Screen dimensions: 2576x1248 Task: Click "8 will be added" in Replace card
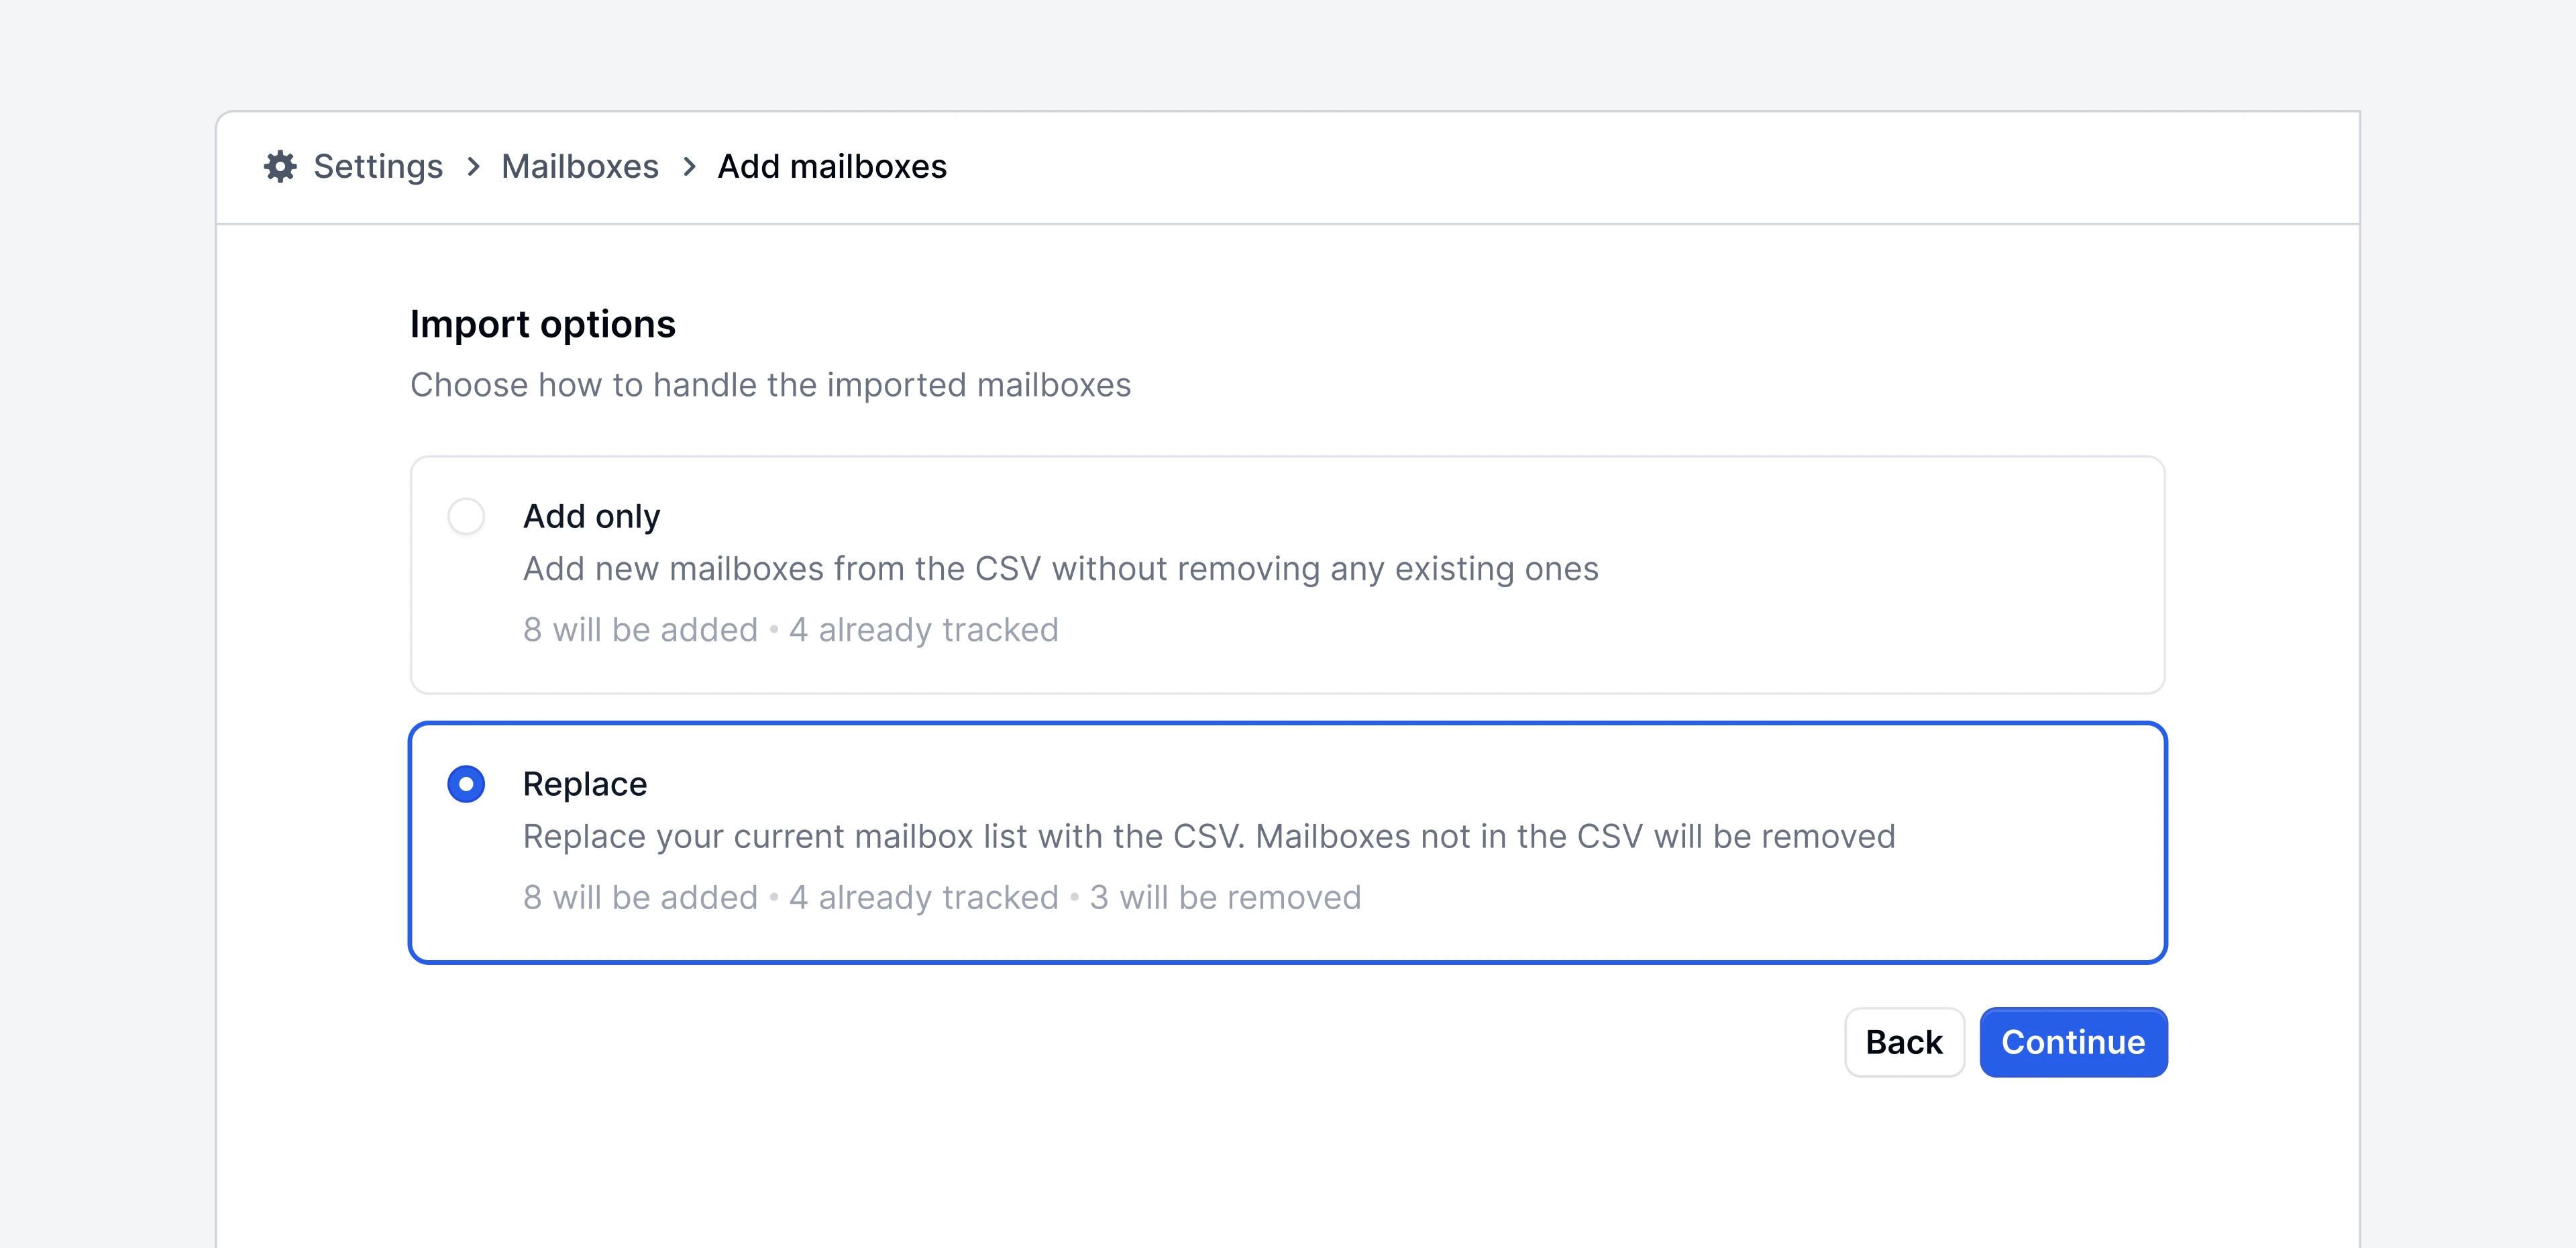pos(640,898)
